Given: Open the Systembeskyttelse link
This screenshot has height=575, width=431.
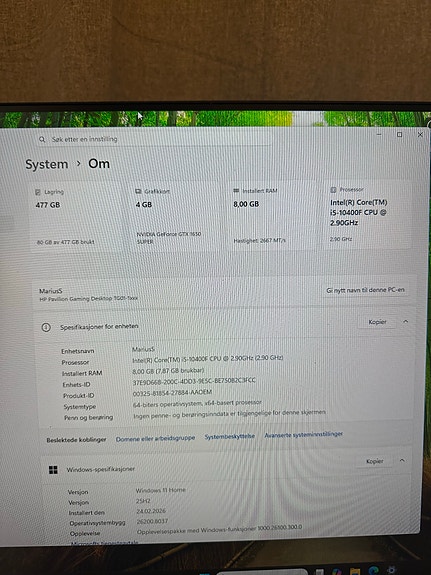Looking at the screenshot, I should point(230,436).
